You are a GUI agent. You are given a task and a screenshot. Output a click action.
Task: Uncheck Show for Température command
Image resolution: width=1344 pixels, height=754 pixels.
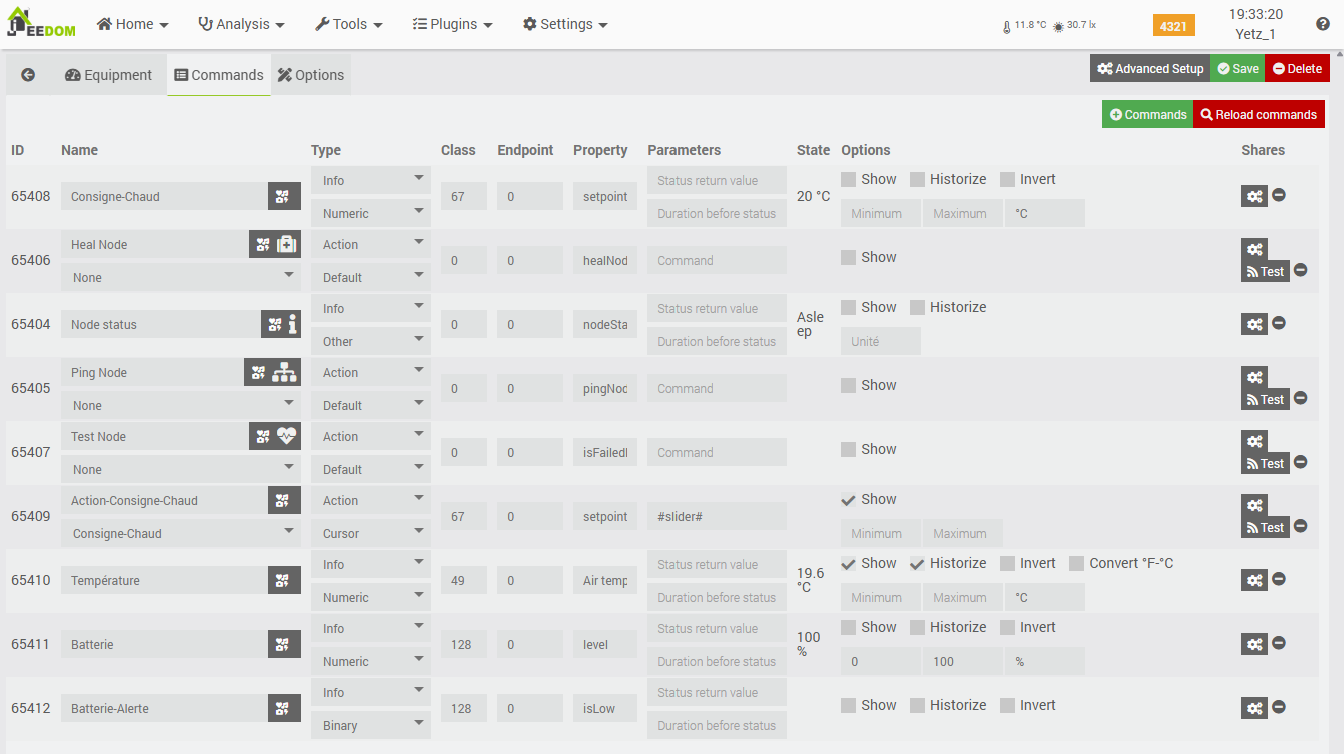coord(849,564)
